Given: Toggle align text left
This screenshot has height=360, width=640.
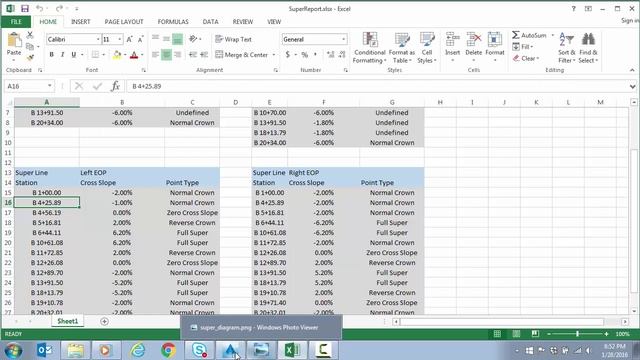Looking at the screenshot, I should point(156,54).
